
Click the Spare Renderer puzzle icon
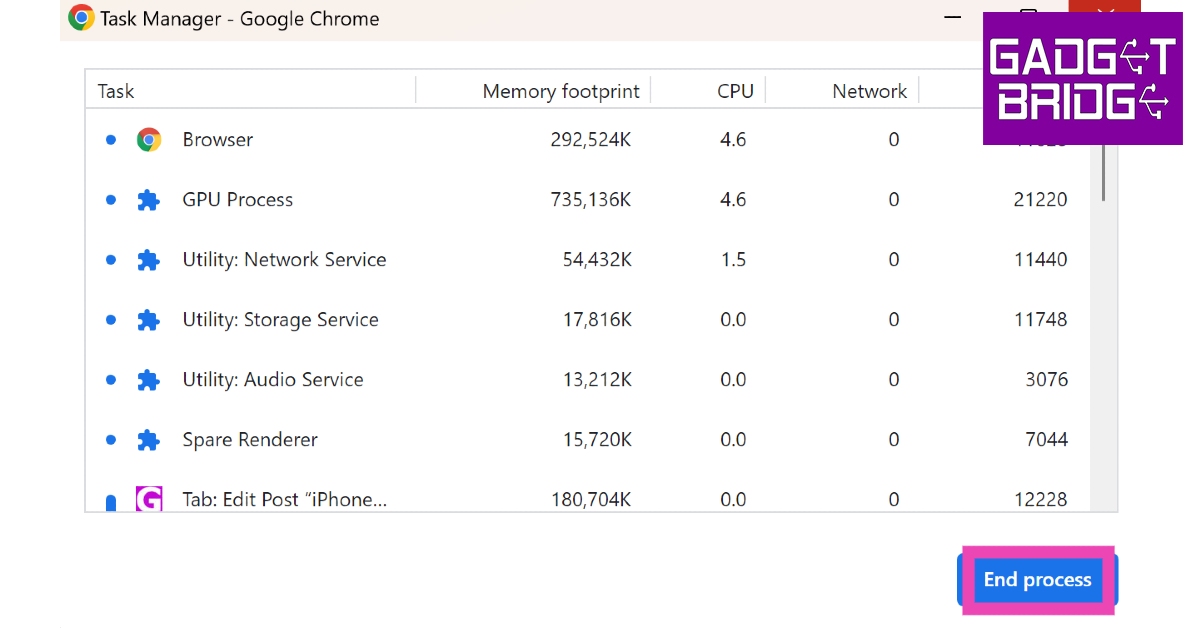pos(149,440)
